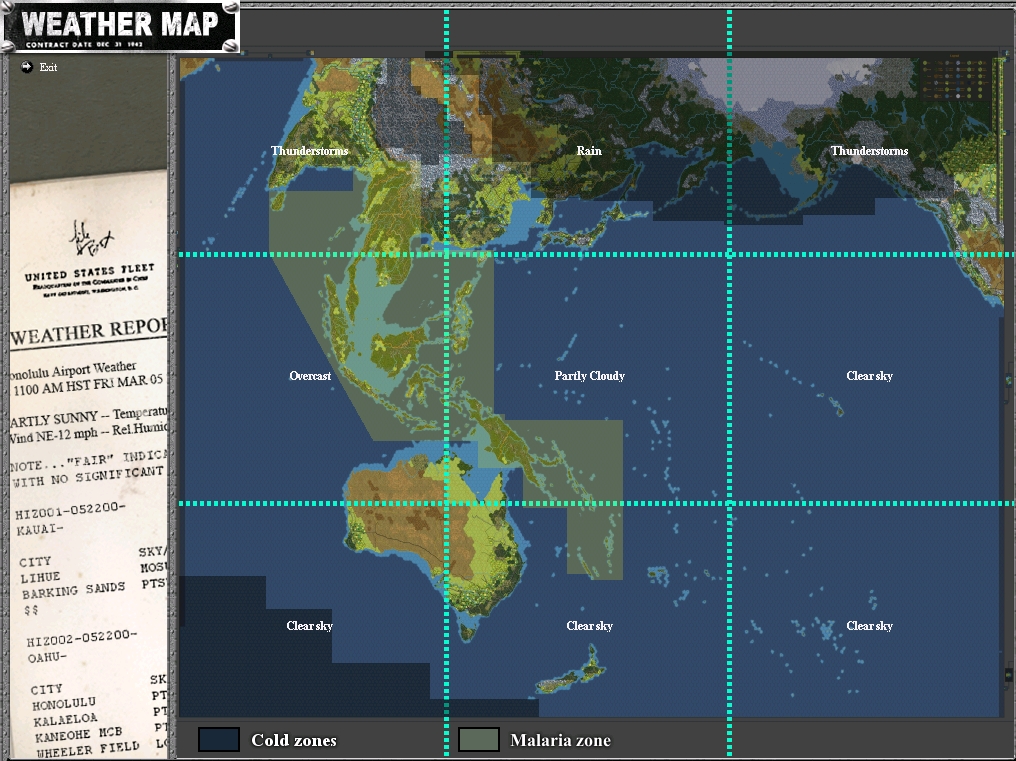Click the WEATHER REPOR heading on the paper

tap(89, 331)
